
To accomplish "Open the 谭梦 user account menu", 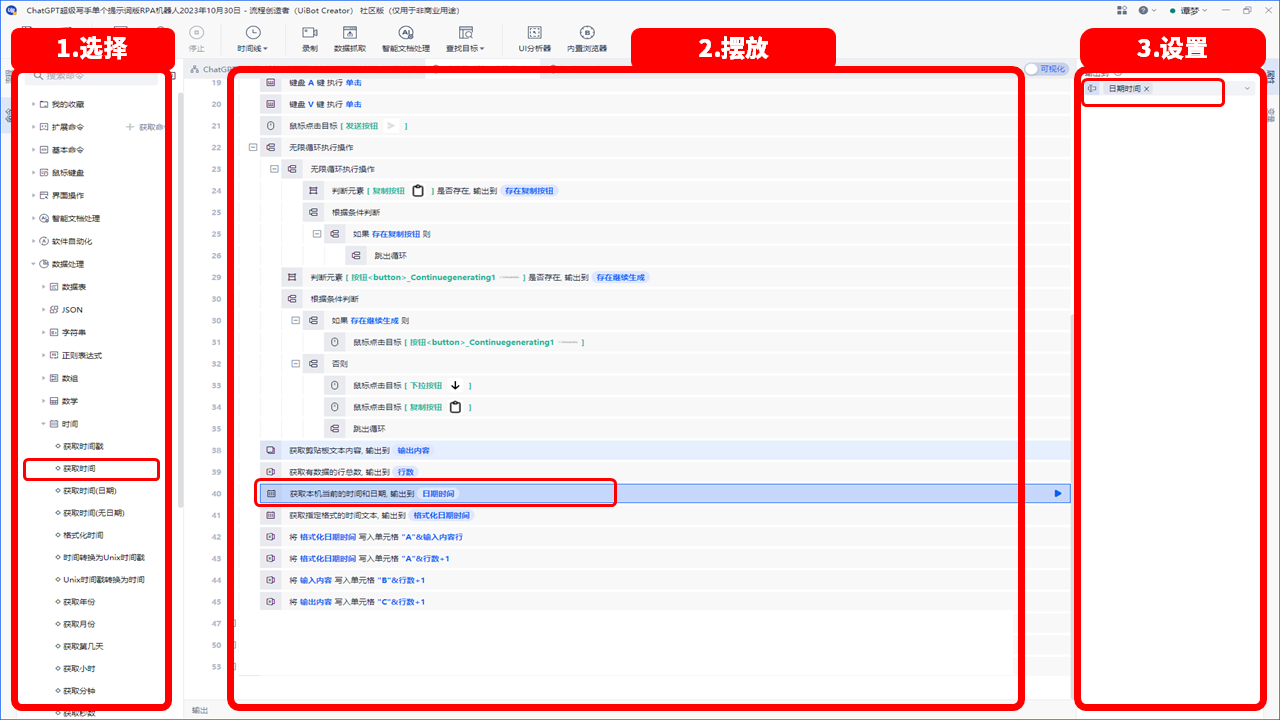I will pyautogui.click(x=1186, y=10).
